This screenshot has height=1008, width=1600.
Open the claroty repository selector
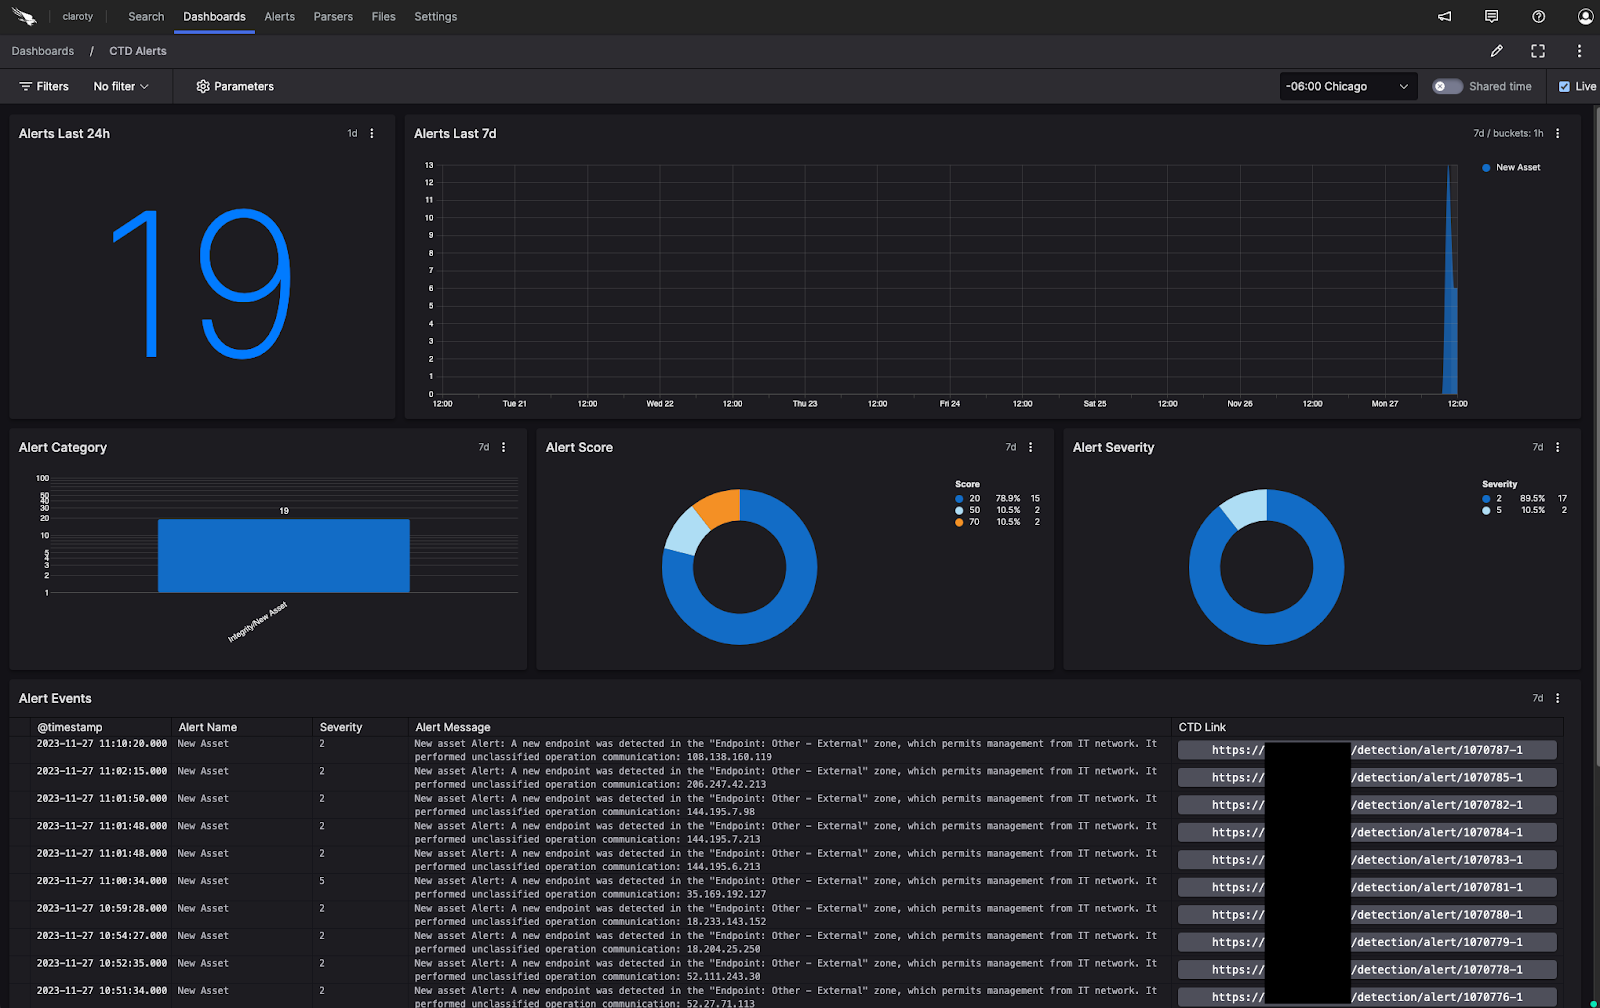pyautogui.click(x=77, y=17)
